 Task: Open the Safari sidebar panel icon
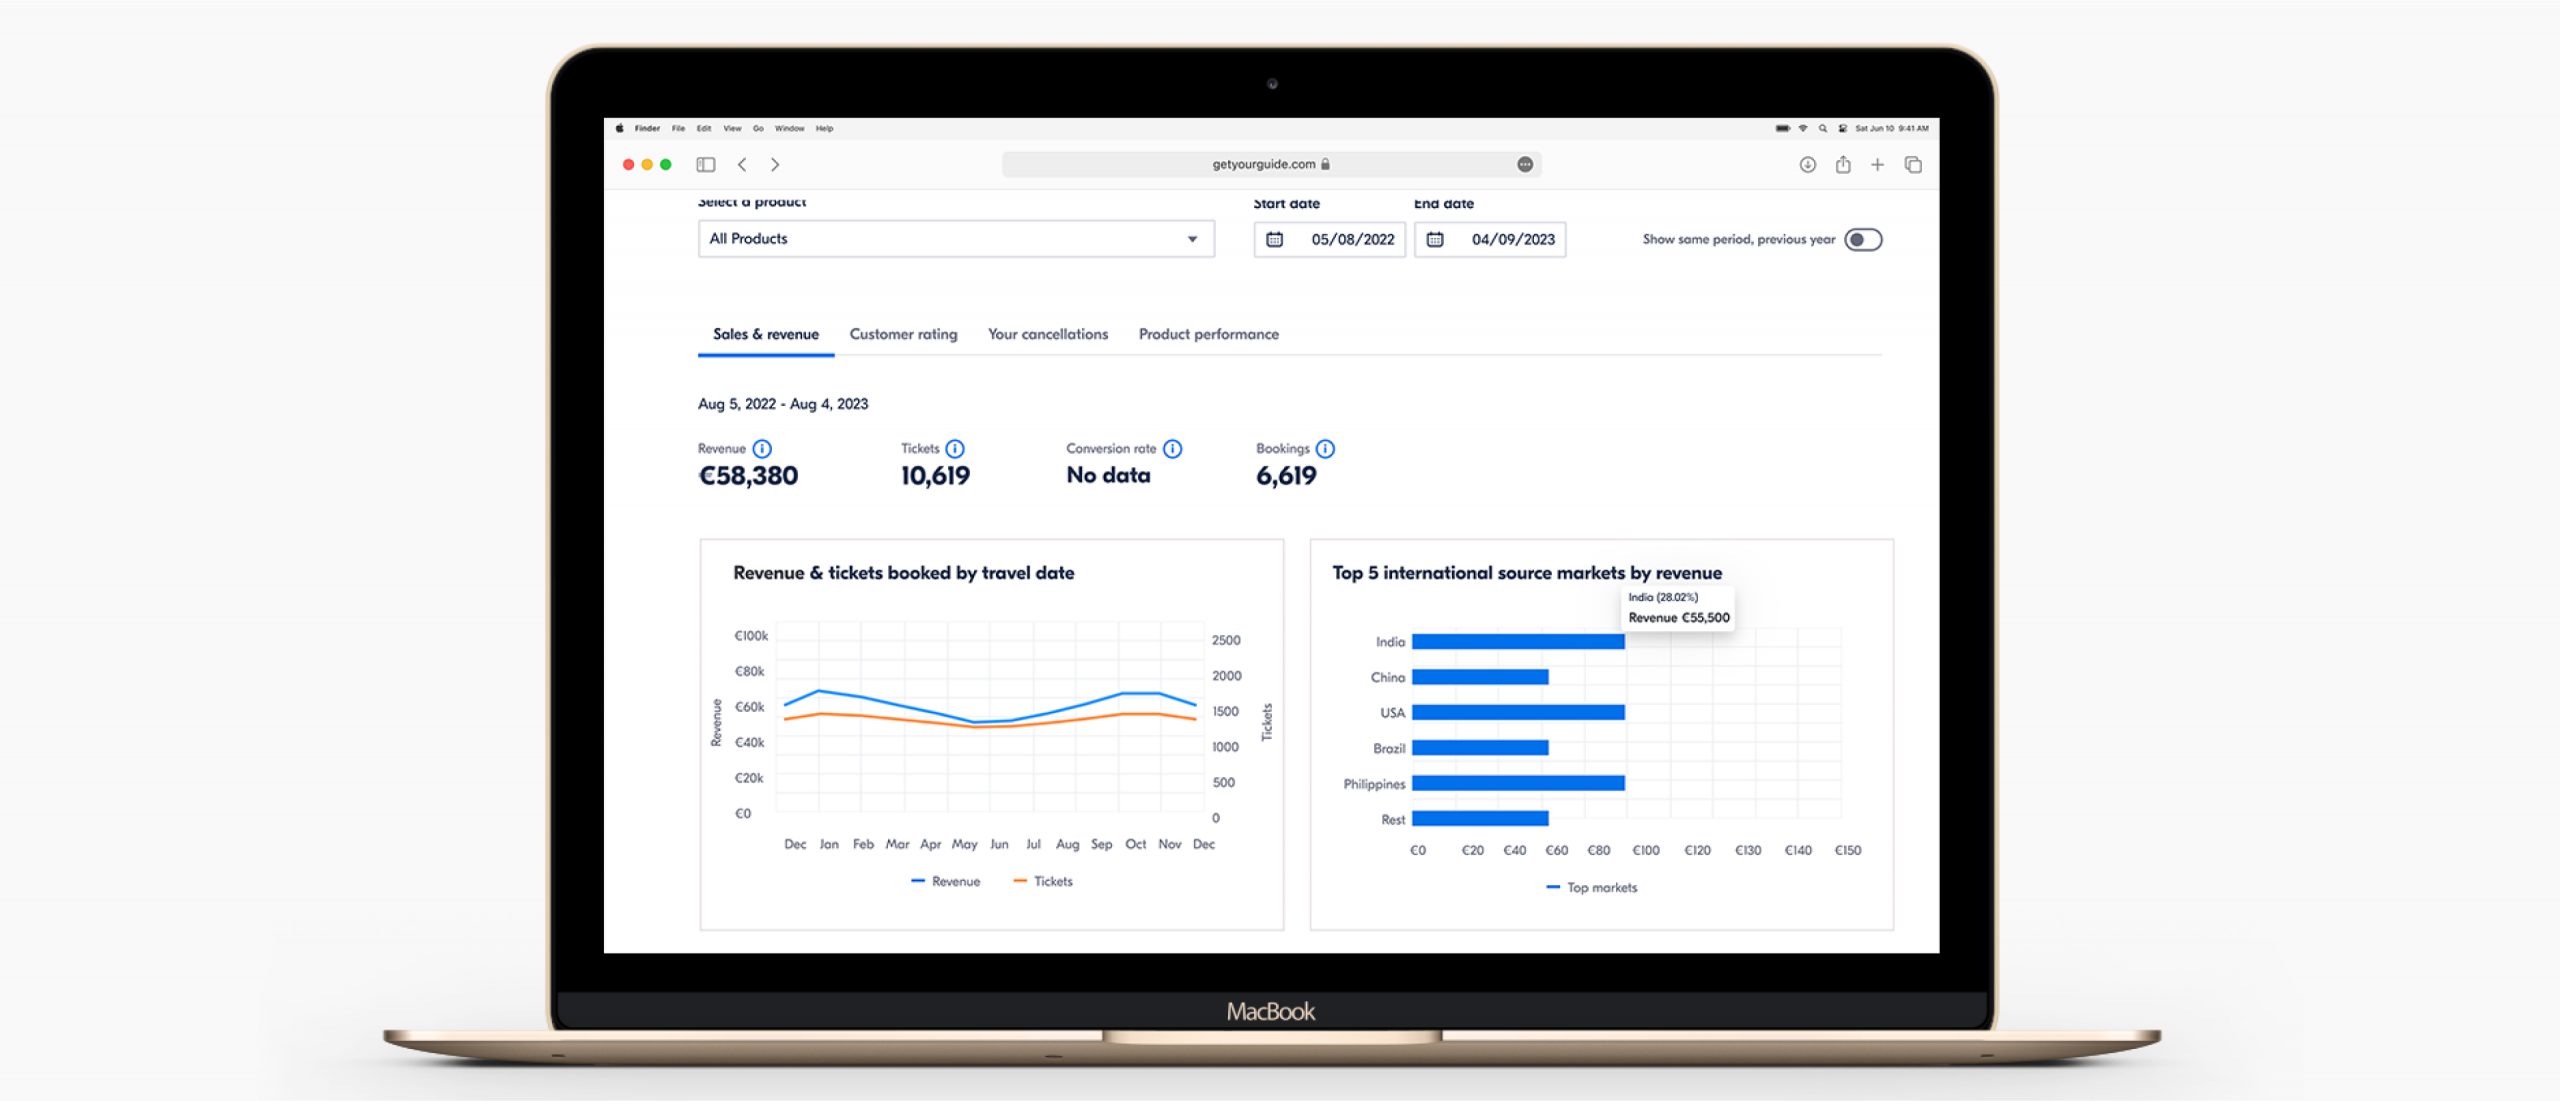[706, 165]
